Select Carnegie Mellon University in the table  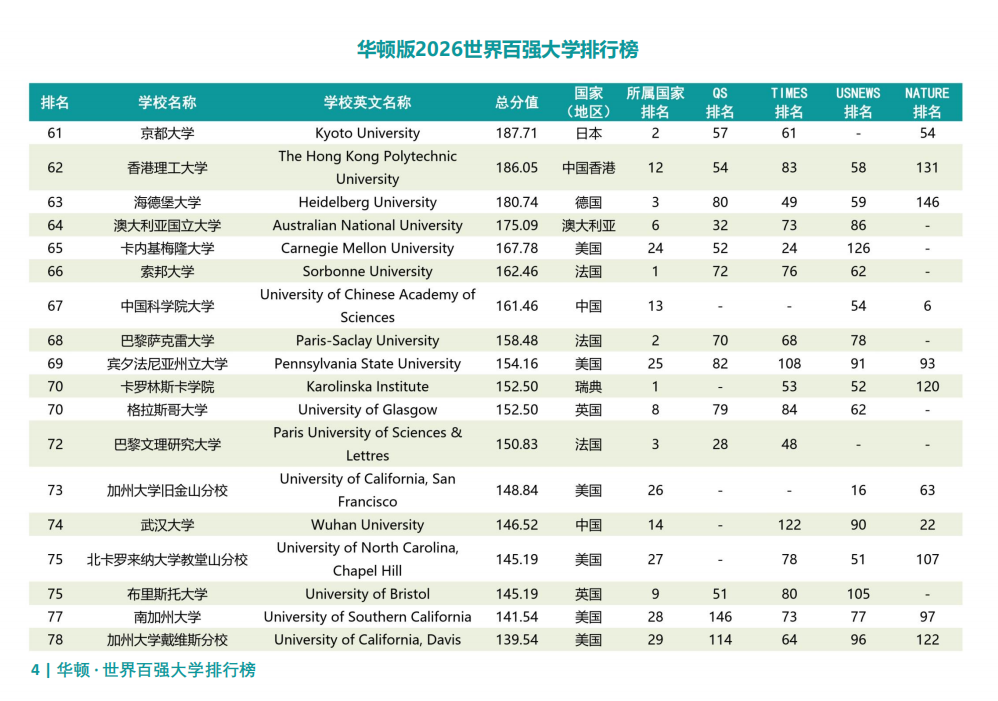click(367, 248)
